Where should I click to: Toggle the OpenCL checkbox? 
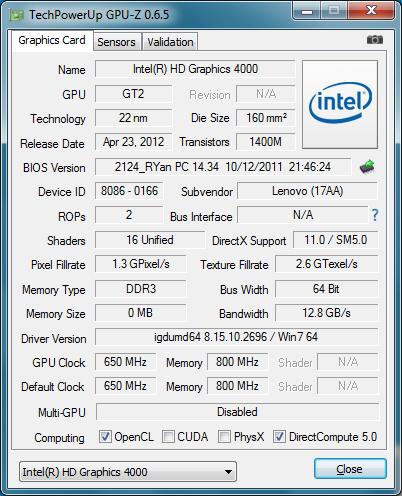[105, 436]
